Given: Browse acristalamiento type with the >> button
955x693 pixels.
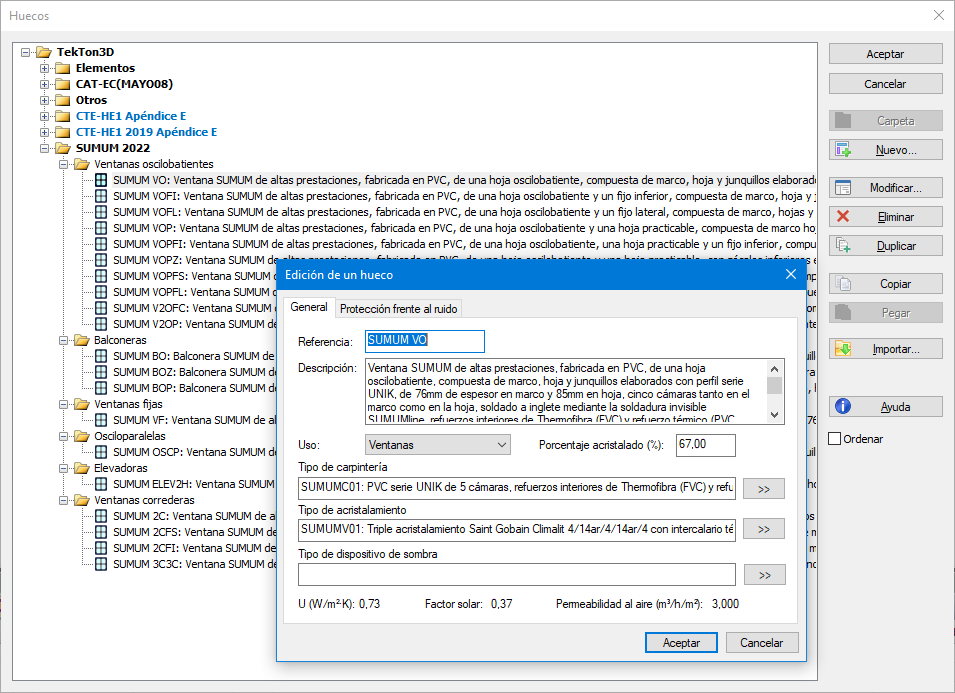Looking at the screenshot, I should point(764,529).
